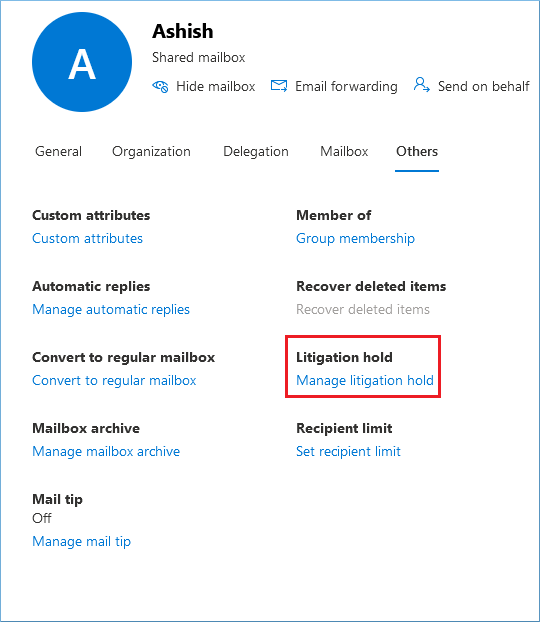540x622 pixels.
Task: Click the blue avatar circle with A
Action: [x=82, y=62]
